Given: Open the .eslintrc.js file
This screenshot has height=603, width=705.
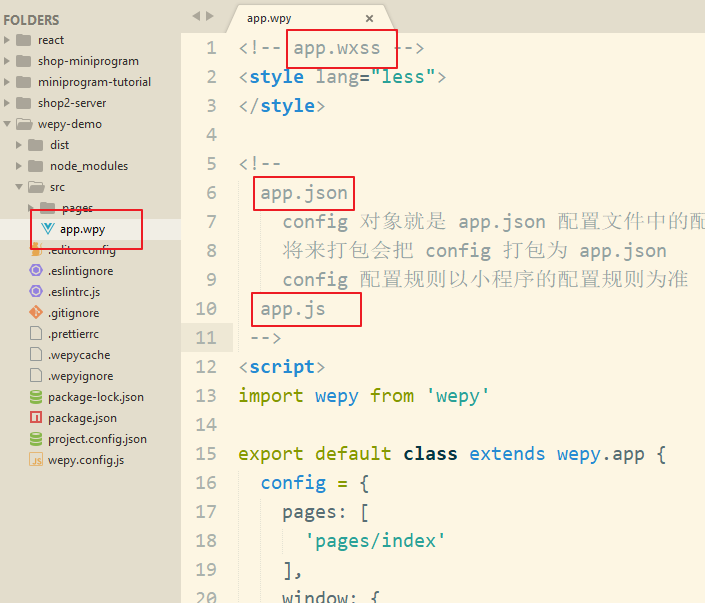Looking at the screenshot, I should point(74,292).
